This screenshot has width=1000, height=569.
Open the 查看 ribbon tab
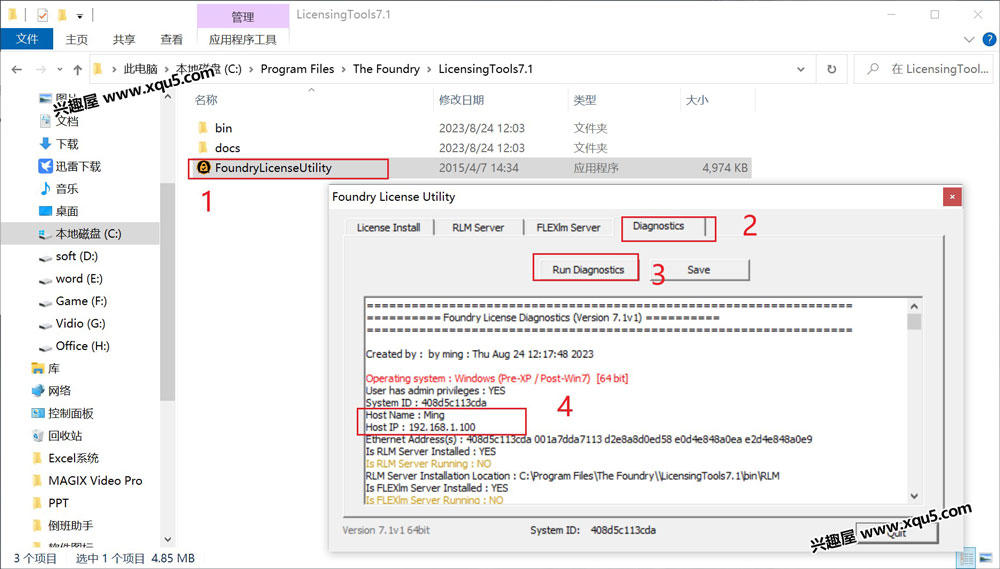tap(171, 40)
